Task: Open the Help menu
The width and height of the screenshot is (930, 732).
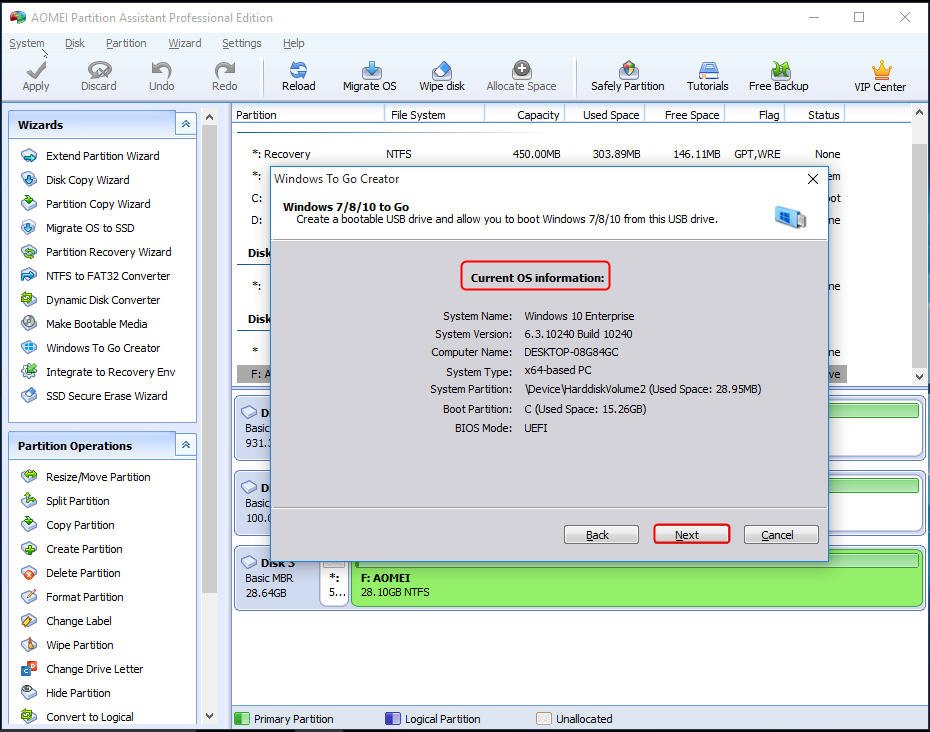Action: coord(293,43)
